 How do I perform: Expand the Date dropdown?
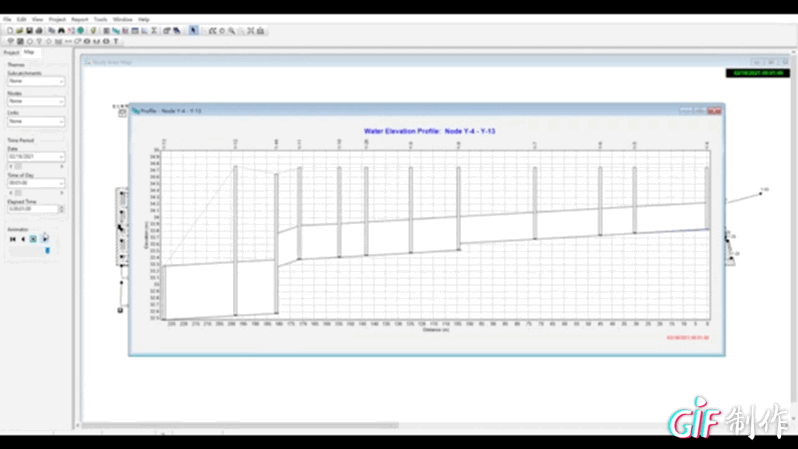pyautogui.click(x=61, y=157)
